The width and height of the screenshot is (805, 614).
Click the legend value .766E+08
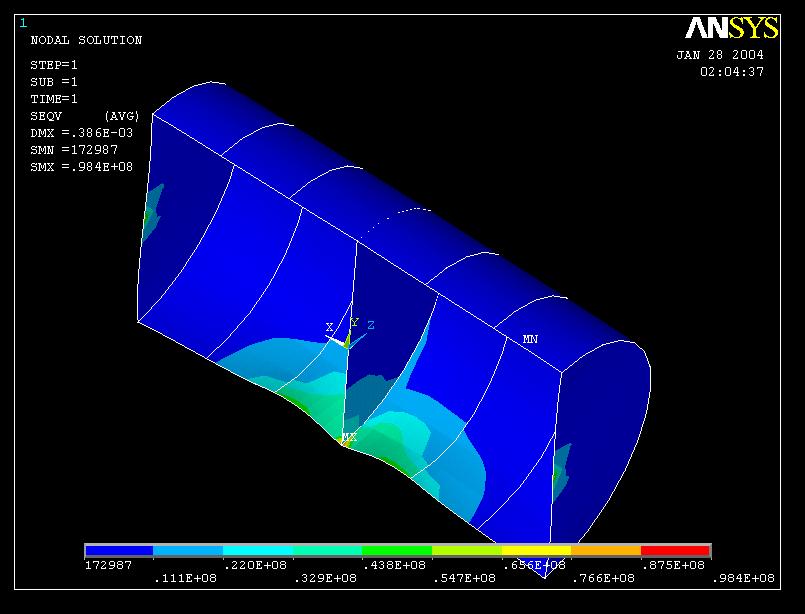(603, 578)
